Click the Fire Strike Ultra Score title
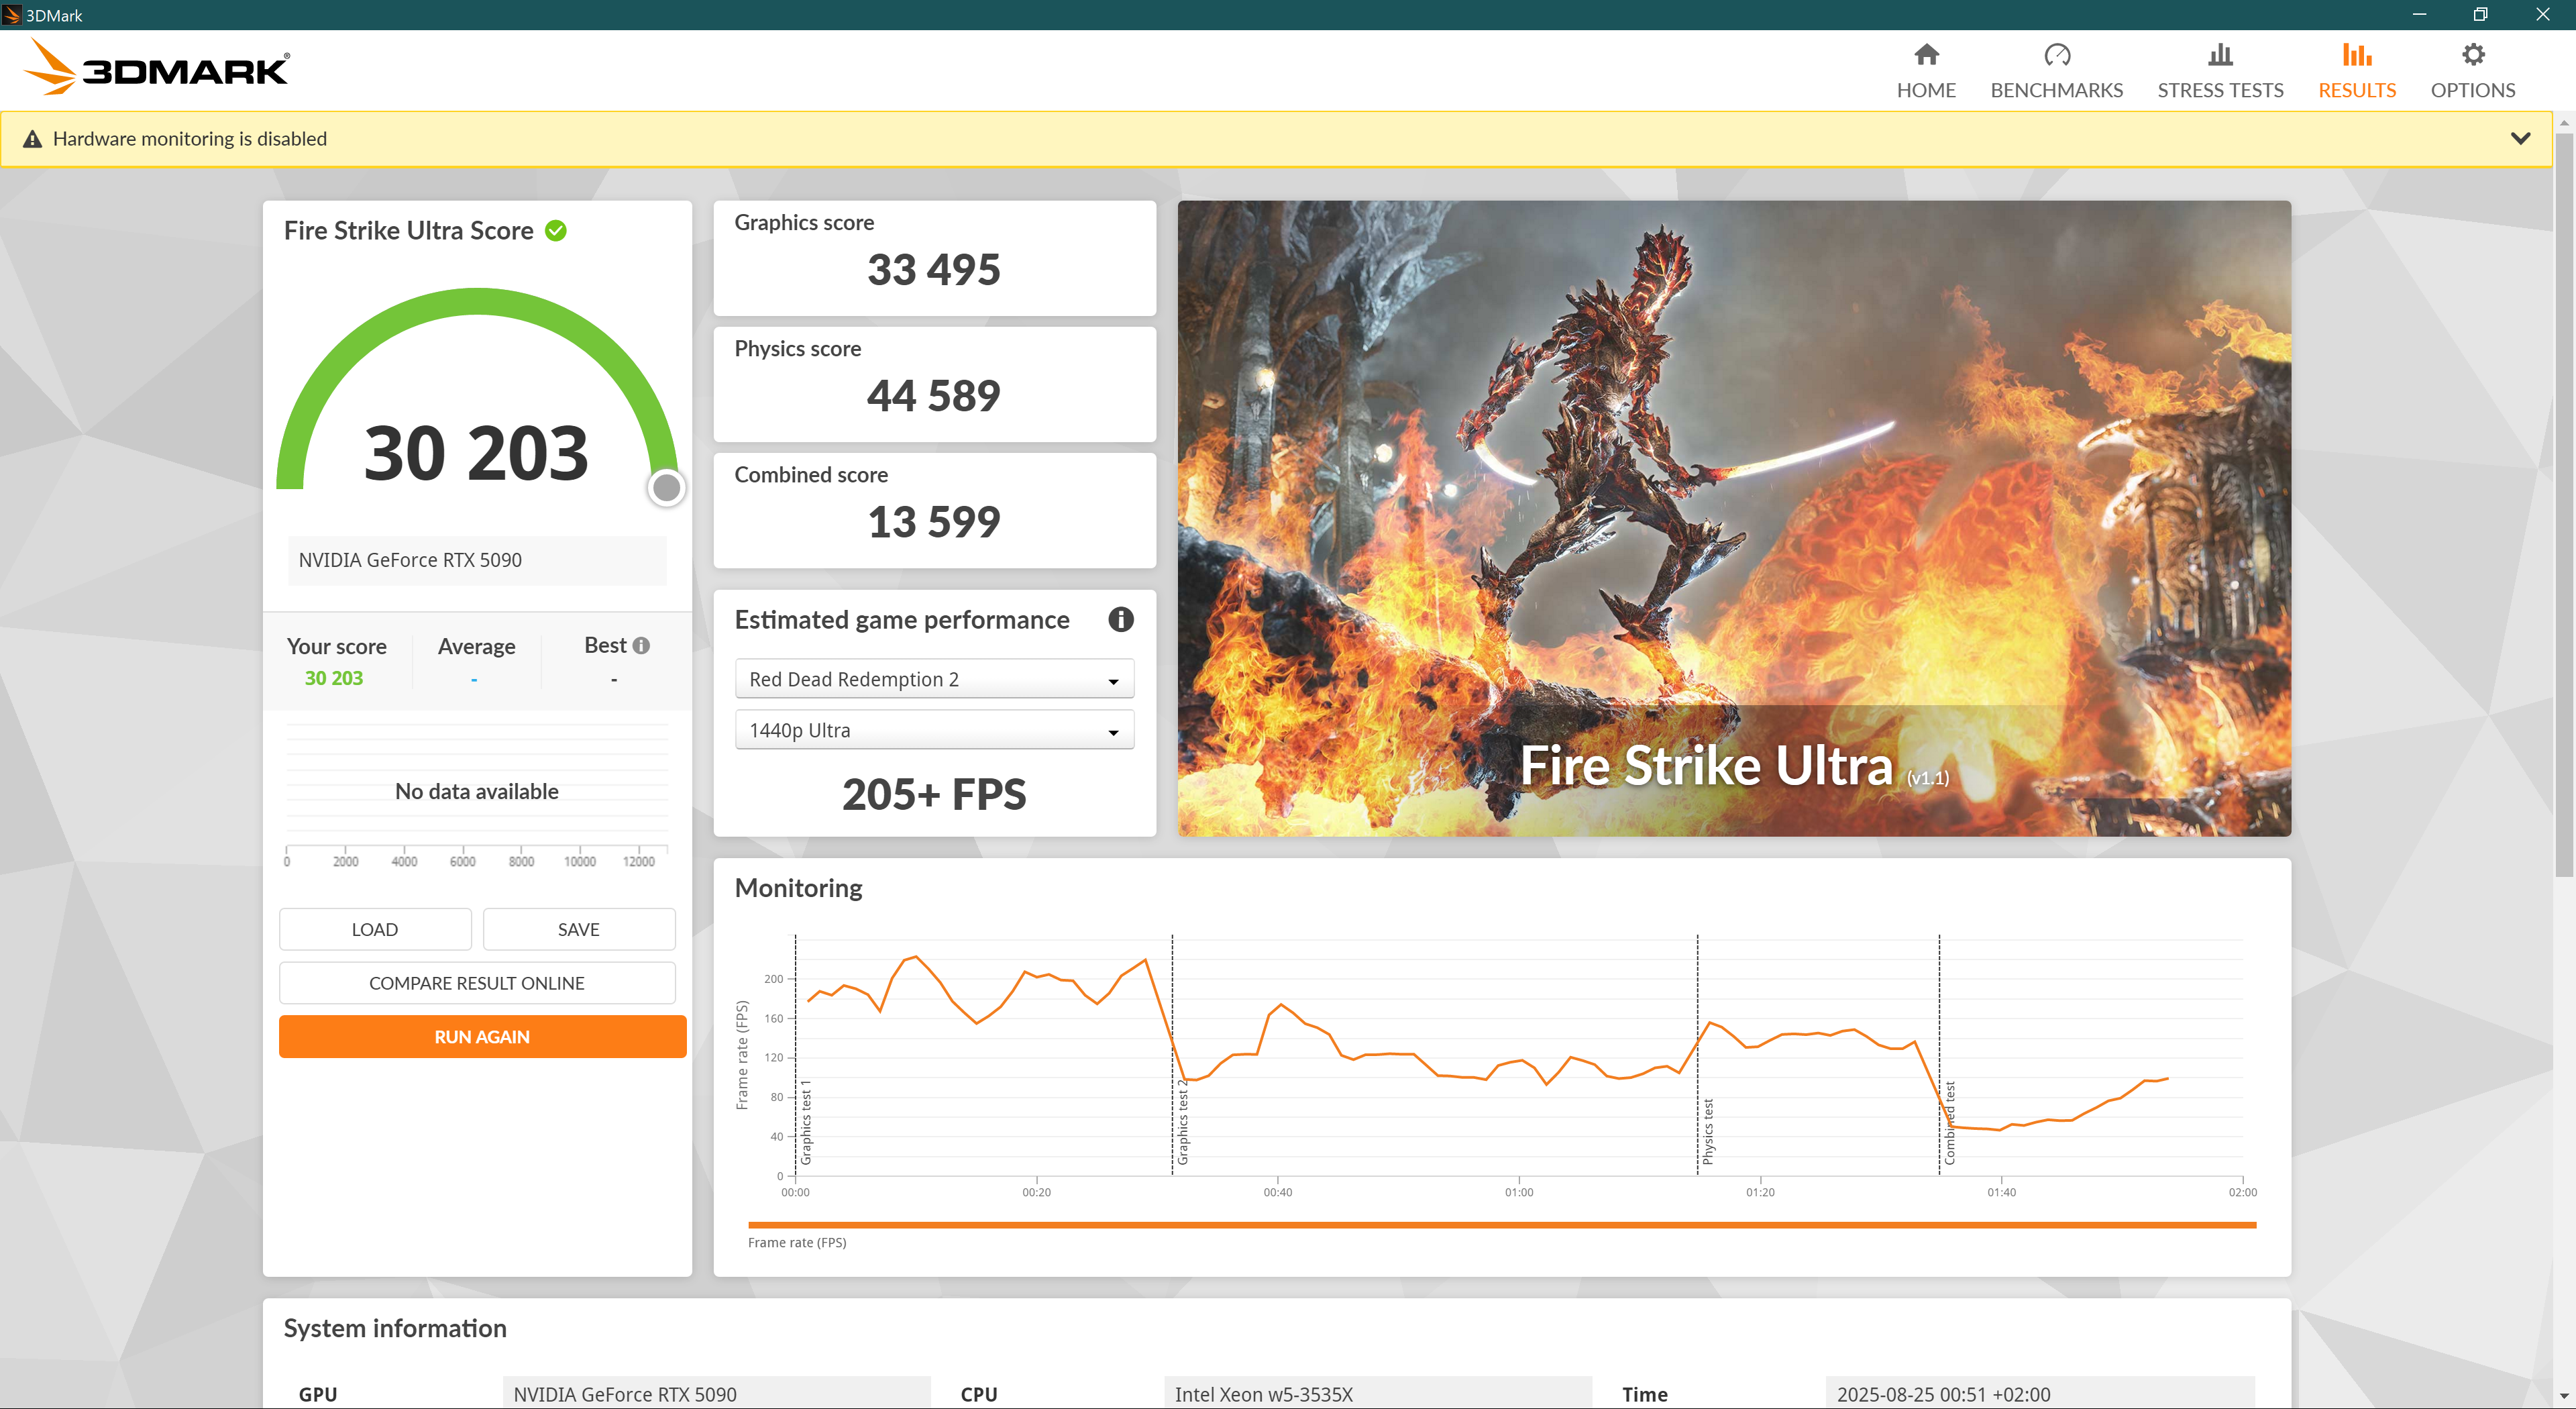 pos(408,231)
